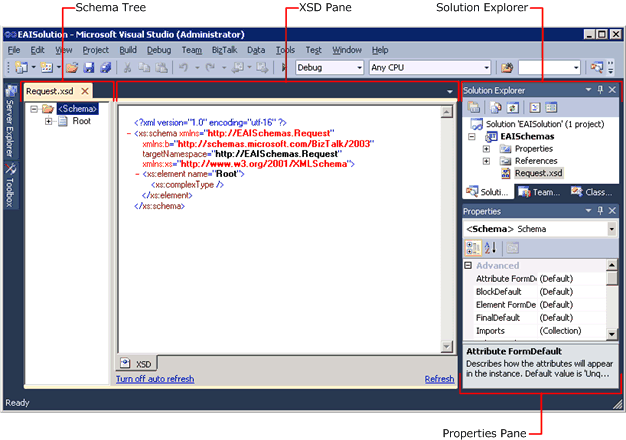The height and width of the screenshot is (440, 626).
Task: Open the Any CPU platform dropdown
Action: (486, 67)
